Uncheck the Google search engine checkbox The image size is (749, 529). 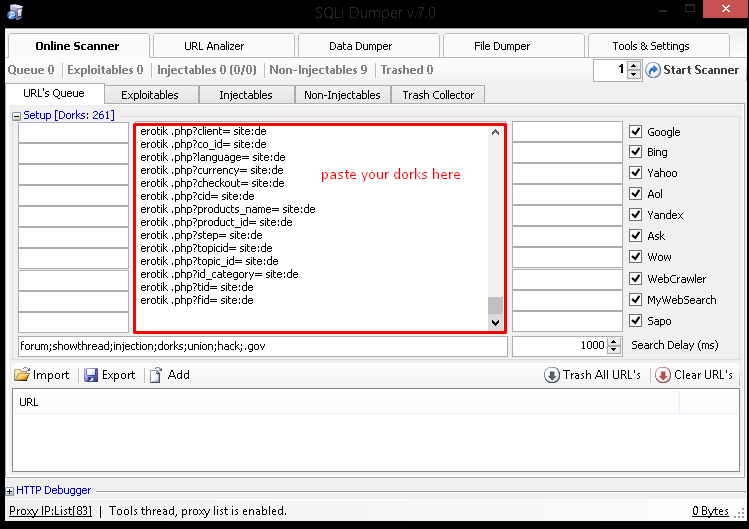pyautogui.click(x=636, y=132)
